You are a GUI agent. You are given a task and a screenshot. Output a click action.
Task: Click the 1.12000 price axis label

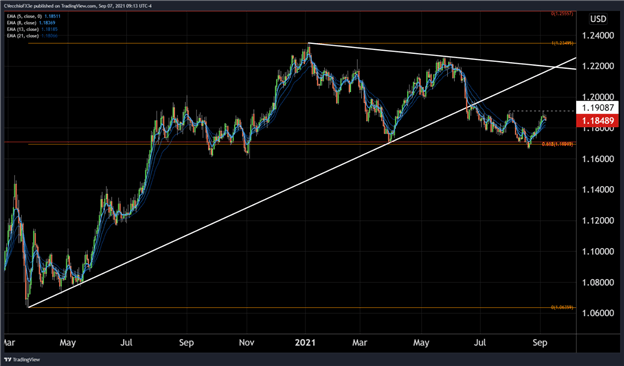pos(598,221)
